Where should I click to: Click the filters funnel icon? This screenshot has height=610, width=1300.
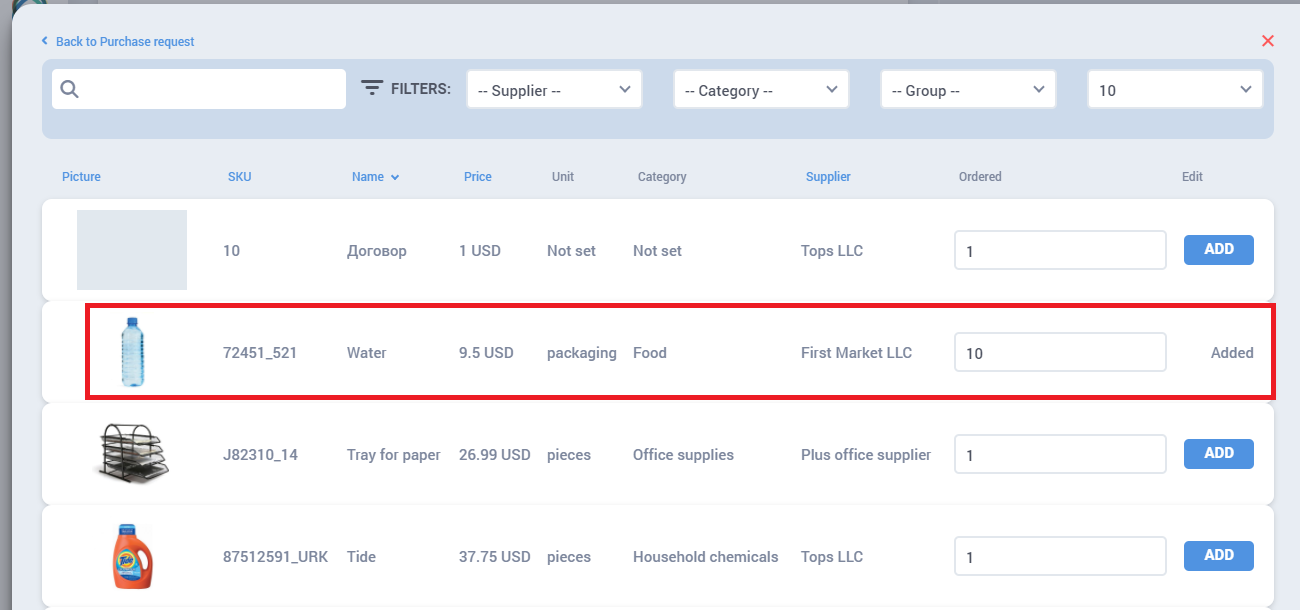click(x=372, y=88)
